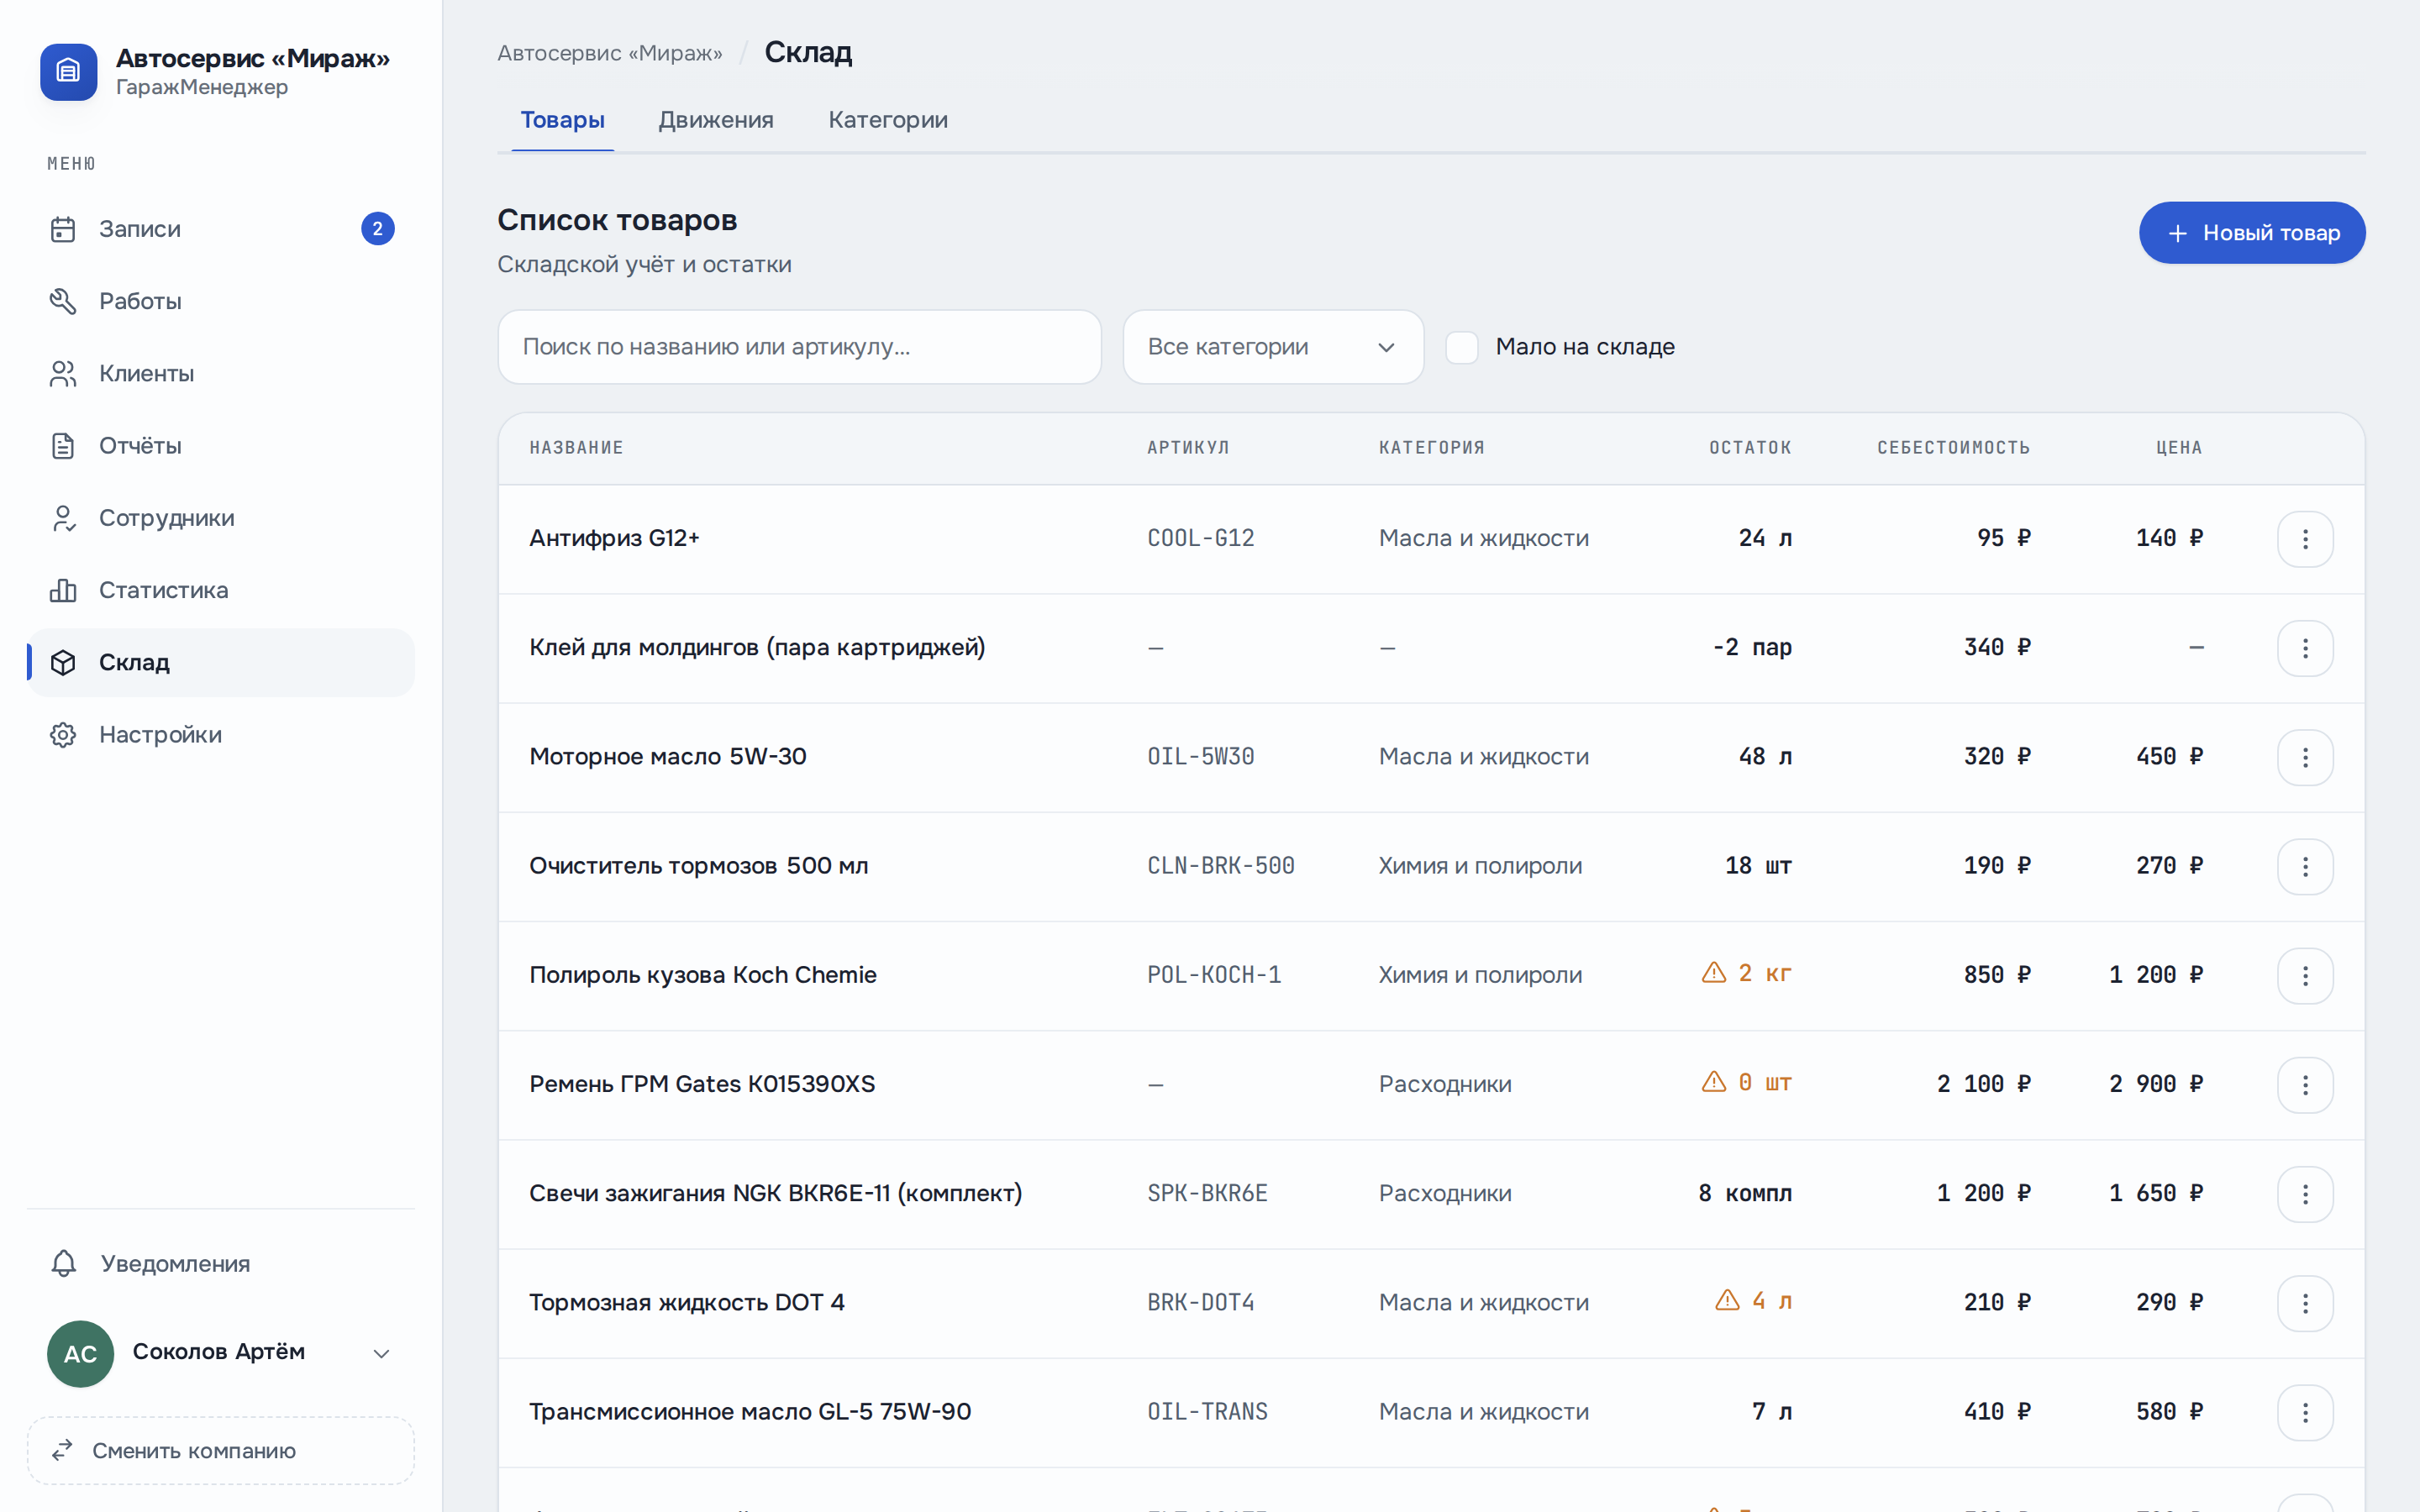
Task: Open actions menu for Тормозная жидкость DOT 4
Action: pyautogui.click(x=2305, y=1303)
